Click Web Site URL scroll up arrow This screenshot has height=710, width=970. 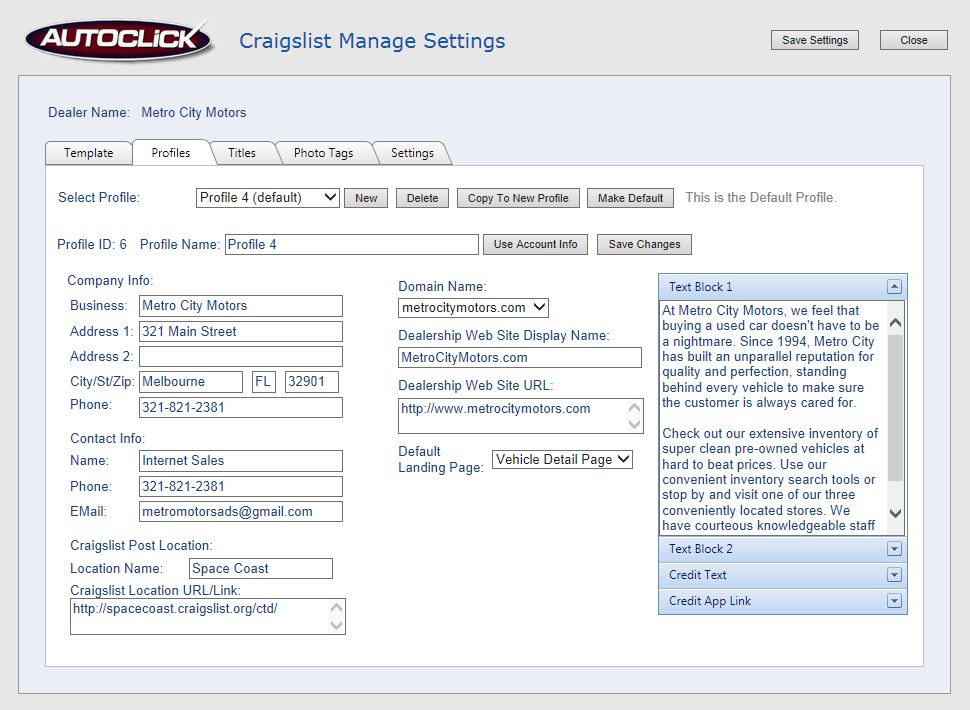(634, 408)
